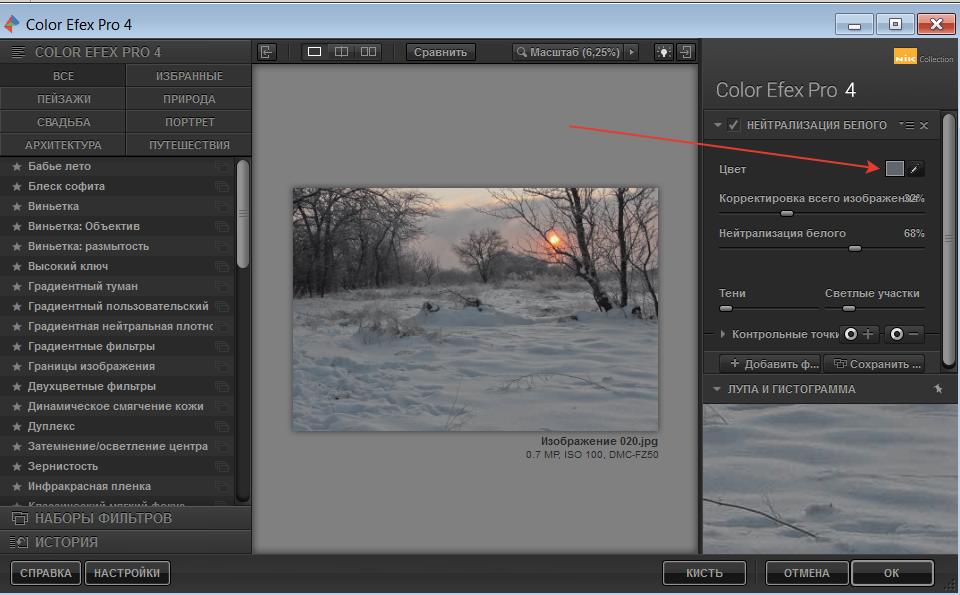Hide the right adjustments panel icon
960x595 pixels.
(686, 53)
